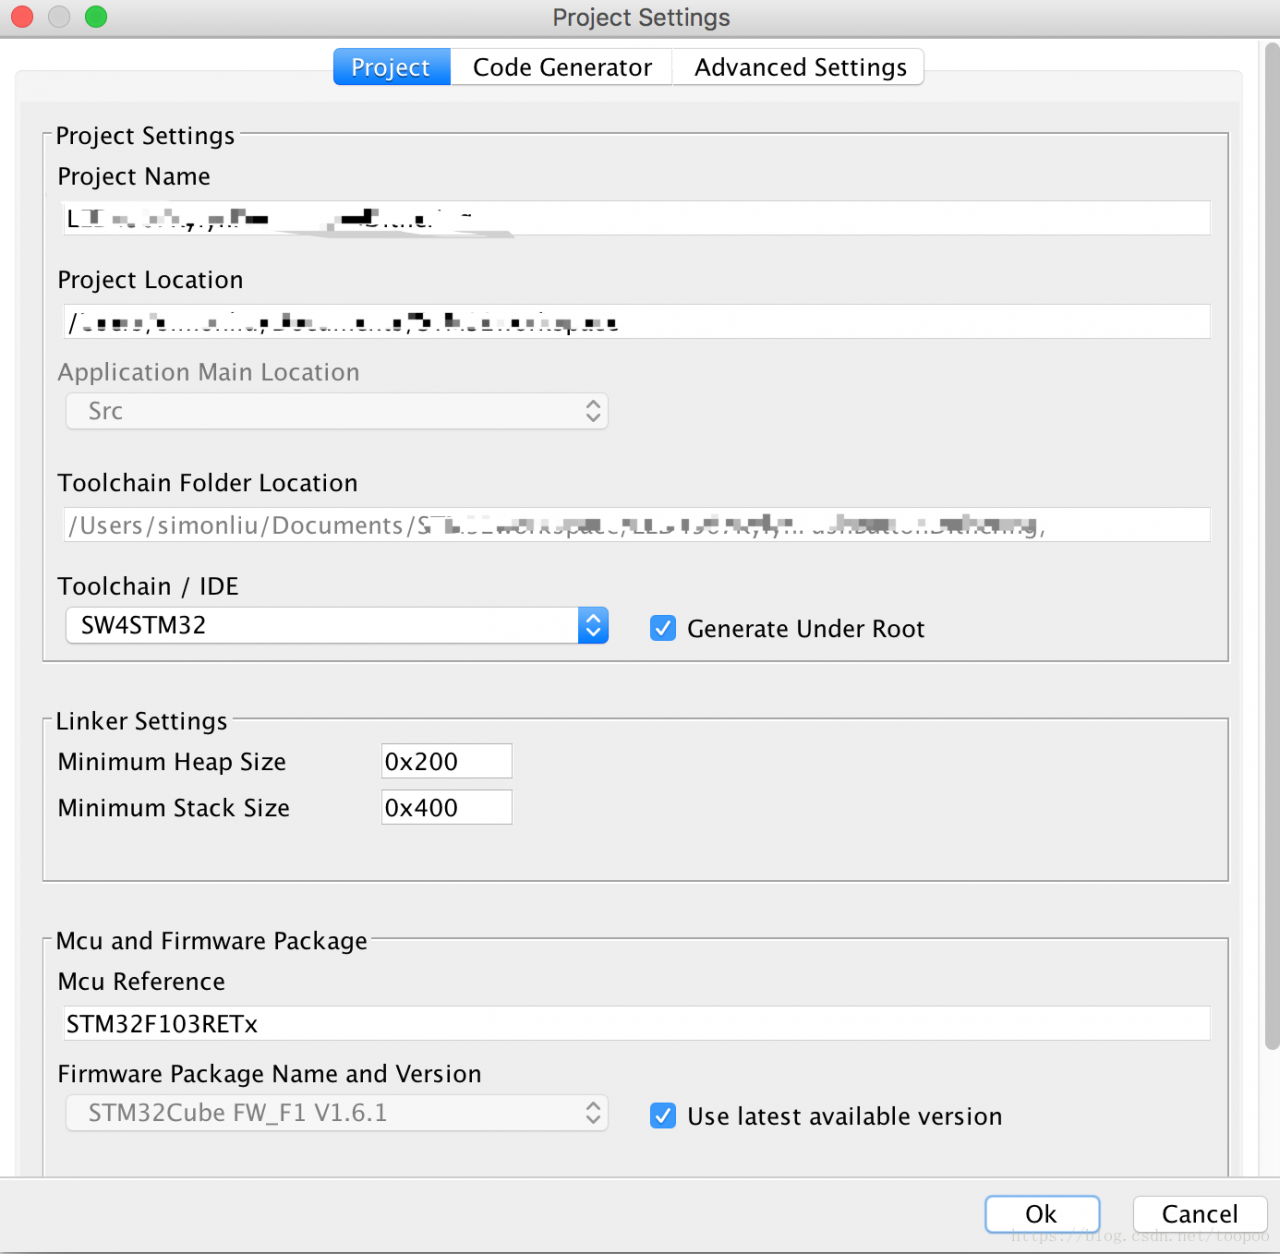Edit the Minimum Heap Size field
The height and width of the screenshot is (1254, 1280).
point(446,762)
